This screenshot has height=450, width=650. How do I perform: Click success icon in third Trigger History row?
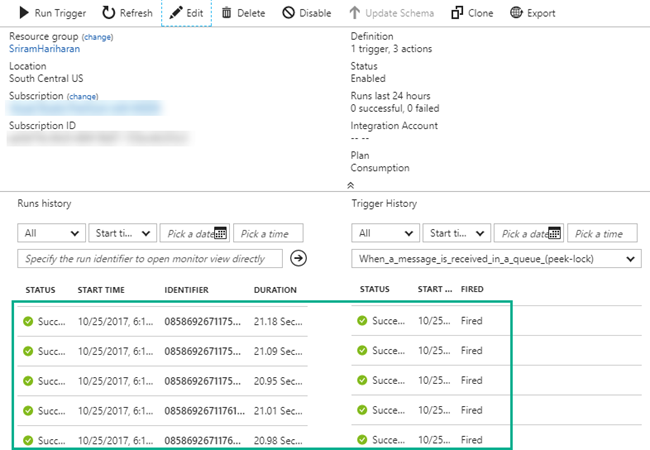(362, 380)
